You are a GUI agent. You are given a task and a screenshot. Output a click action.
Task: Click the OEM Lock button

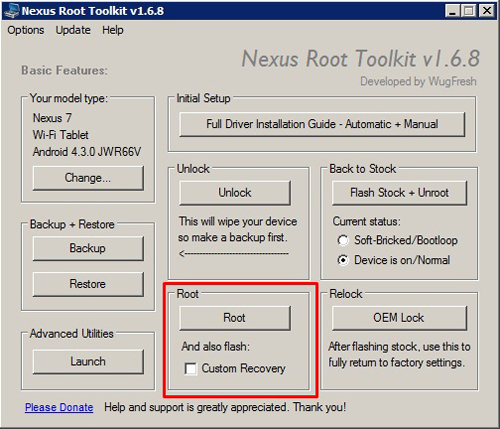399,318
